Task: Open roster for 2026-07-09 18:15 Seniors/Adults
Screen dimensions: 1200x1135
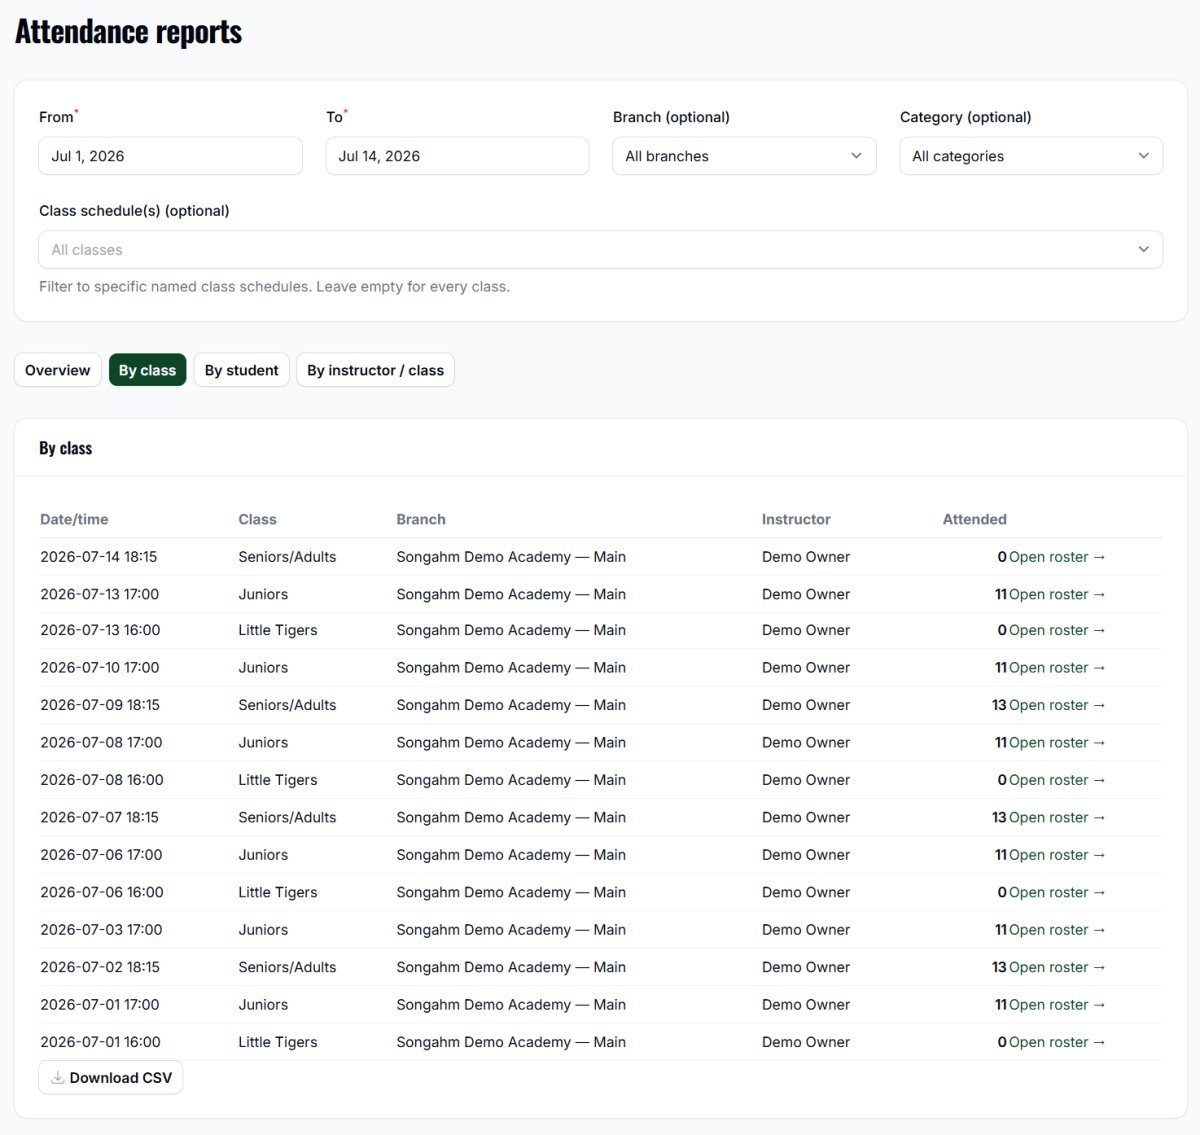Action: point(1057,705)
